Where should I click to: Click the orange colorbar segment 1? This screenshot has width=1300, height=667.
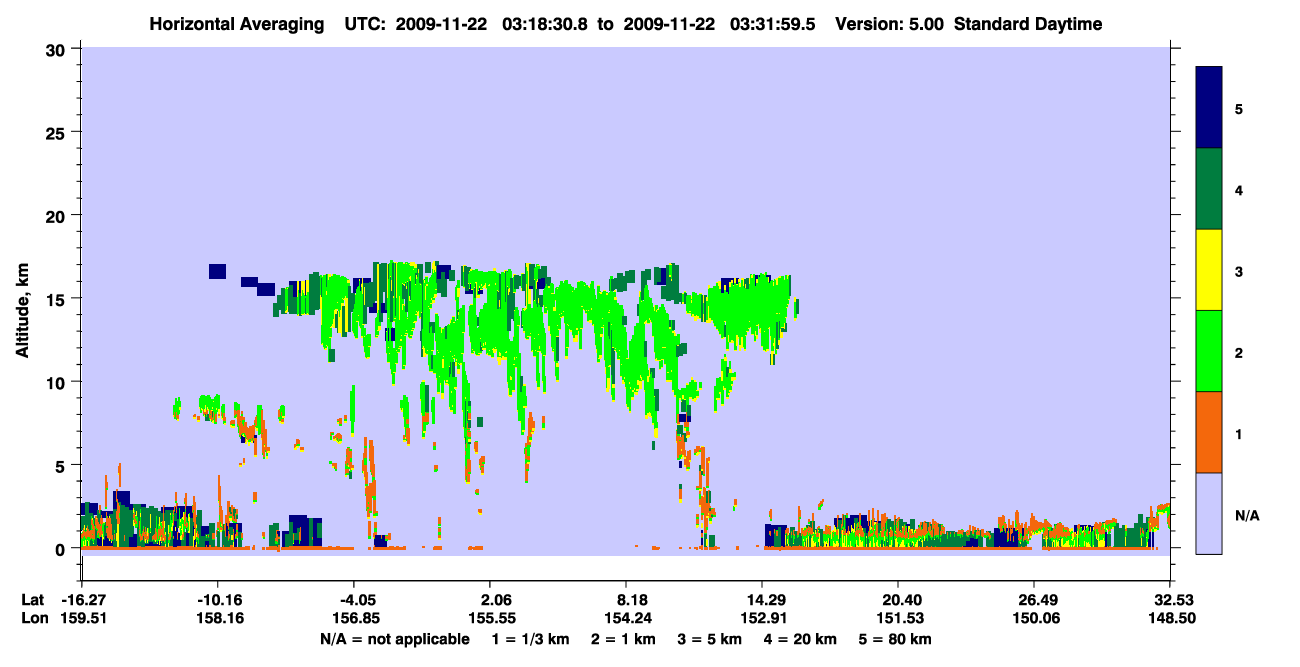click(1209, 432)
